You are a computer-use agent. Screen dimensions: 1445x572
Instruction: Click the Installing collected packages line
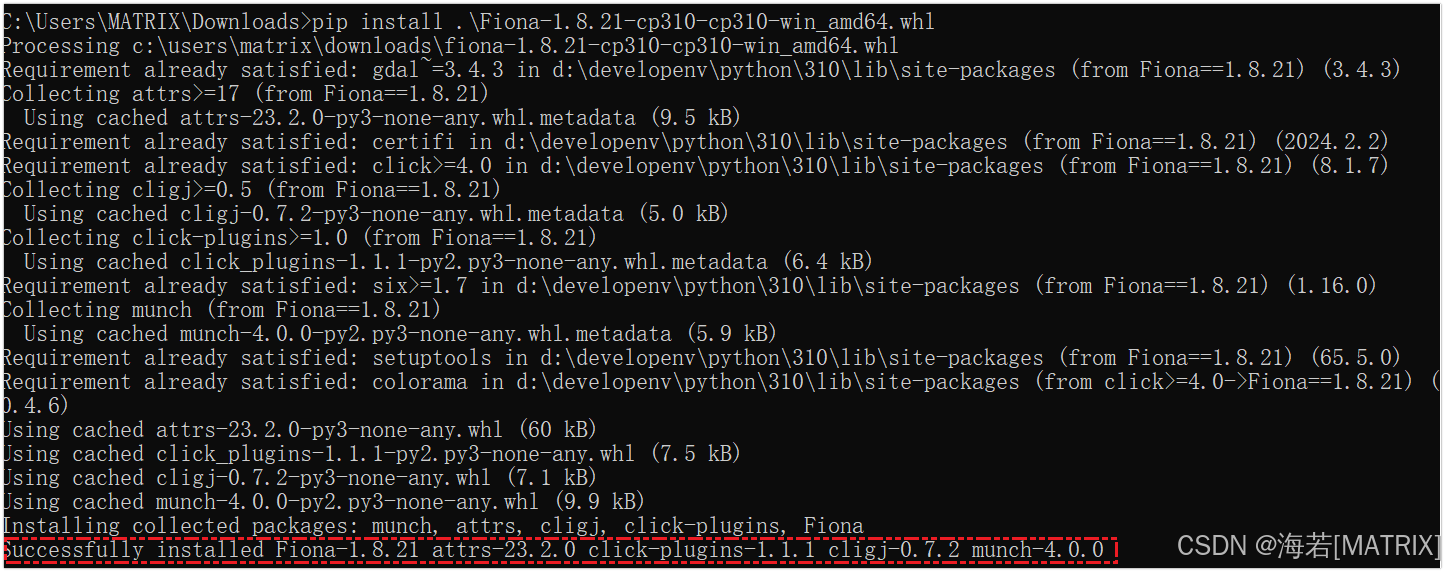pyautogui.click(x=432, y=526)
